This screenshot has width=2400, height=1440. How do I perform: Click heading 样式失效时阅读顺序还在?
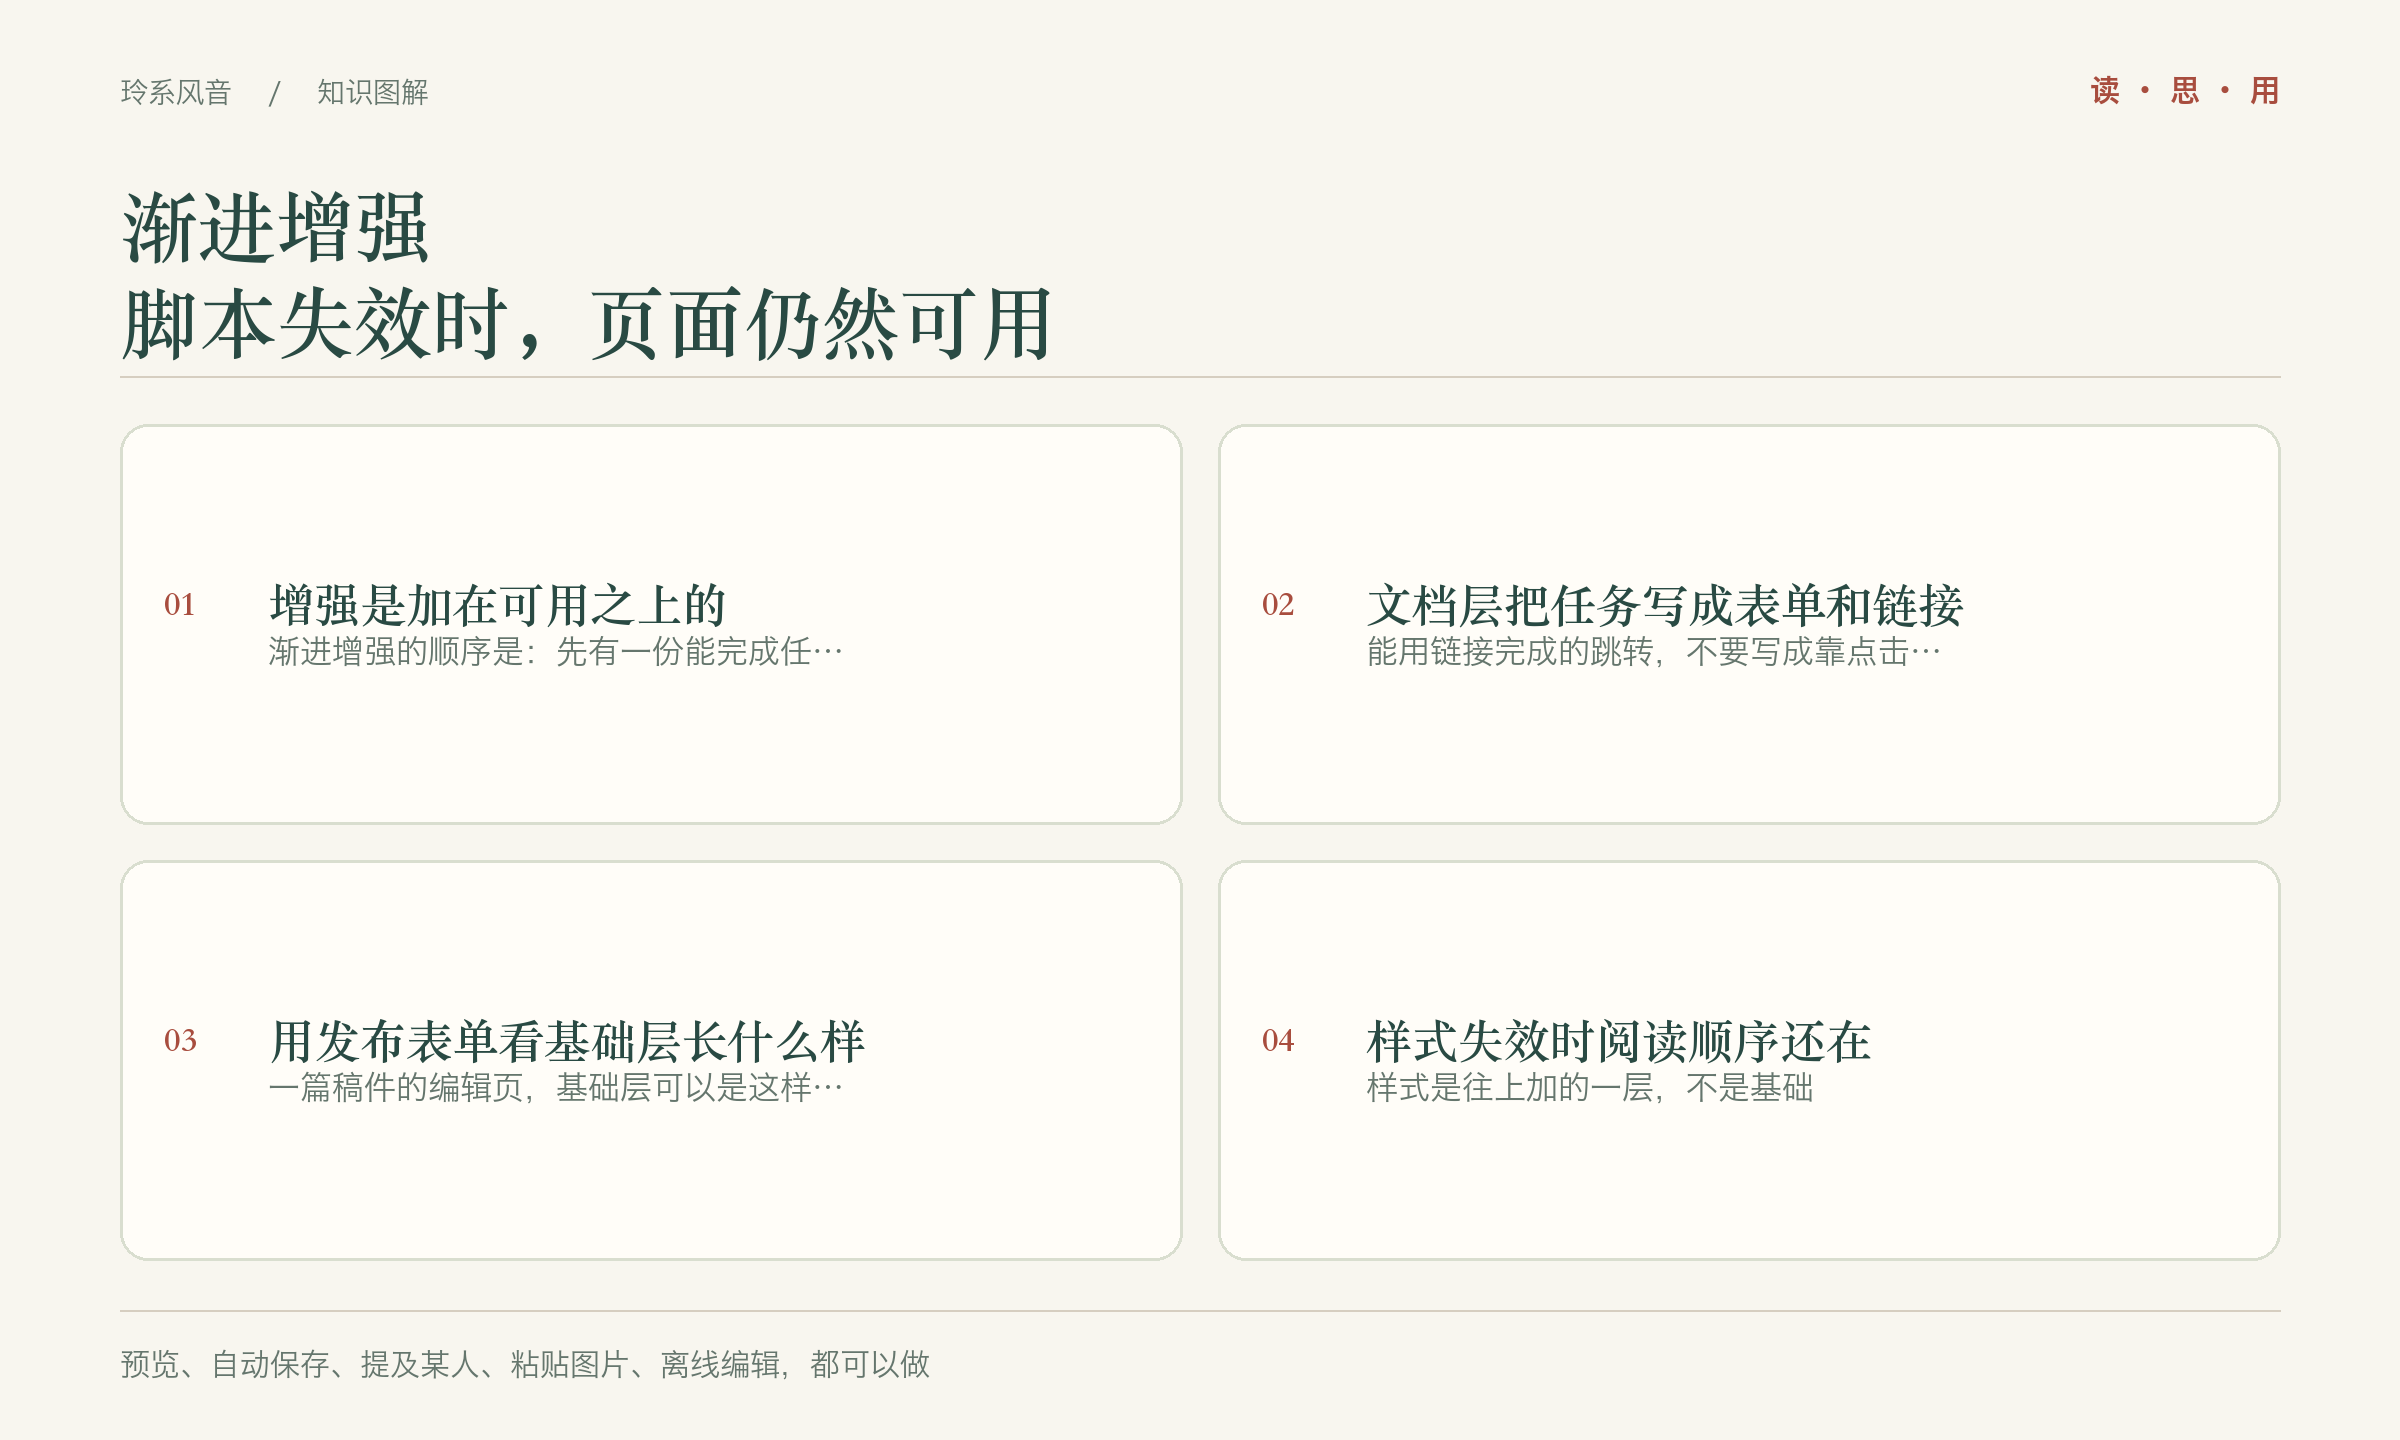[1618, 1042]
